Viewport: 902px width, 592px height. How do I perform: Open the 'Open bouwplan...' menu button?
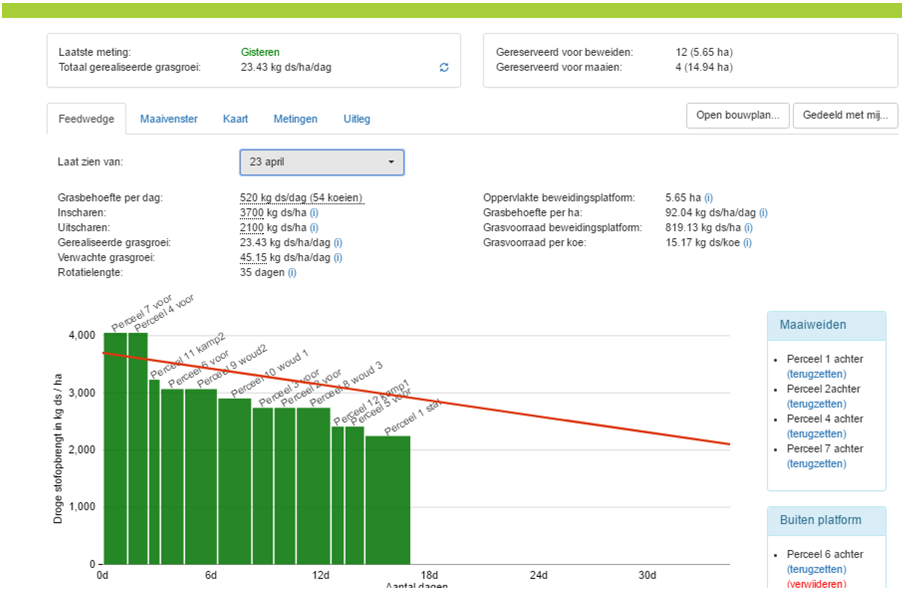737,116
